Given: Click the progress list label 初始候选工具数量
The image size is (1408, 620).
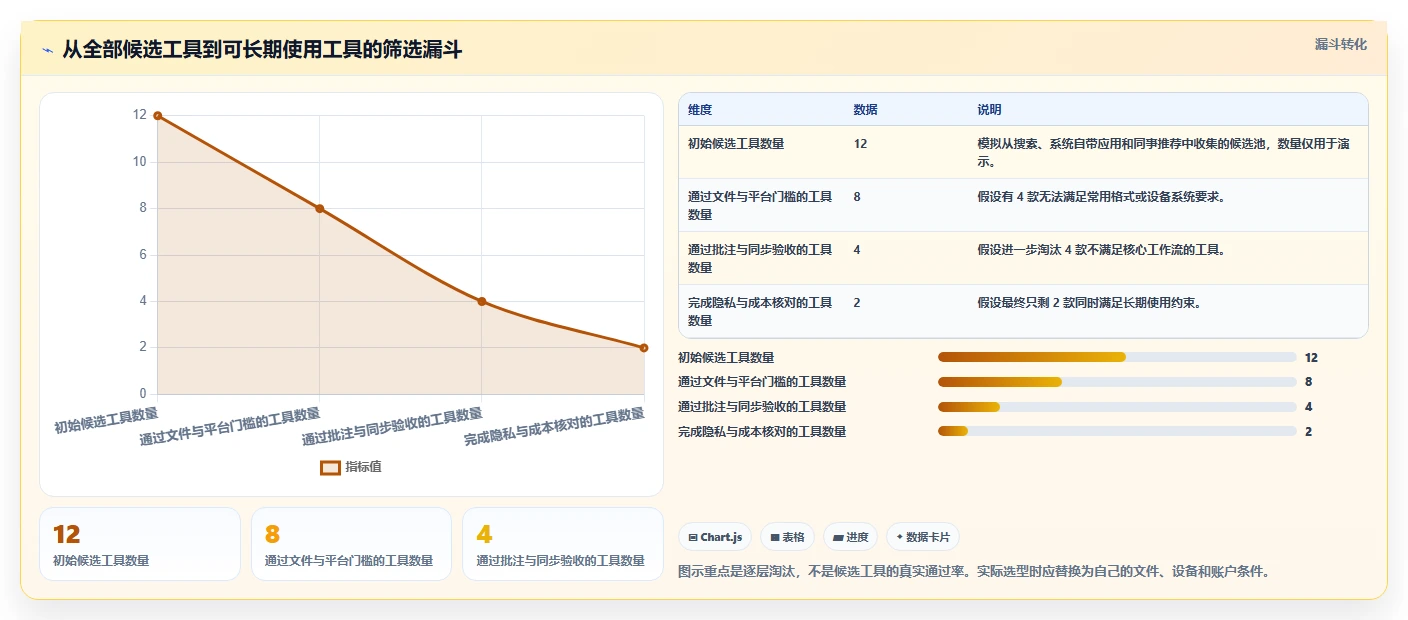Looking at the screenshot, I should (726, 357).
